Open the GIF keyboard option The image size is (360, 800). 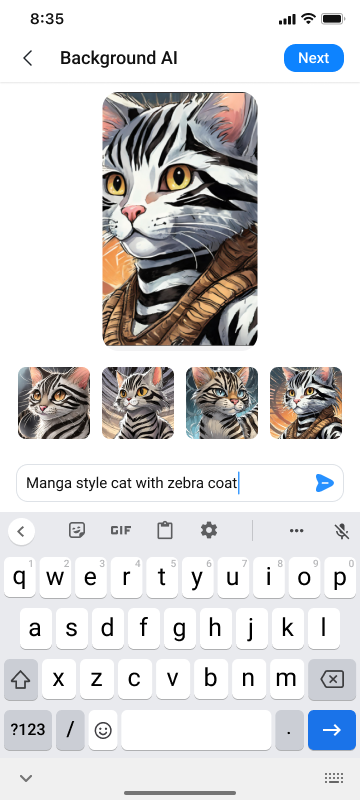[x=121, y=531]
